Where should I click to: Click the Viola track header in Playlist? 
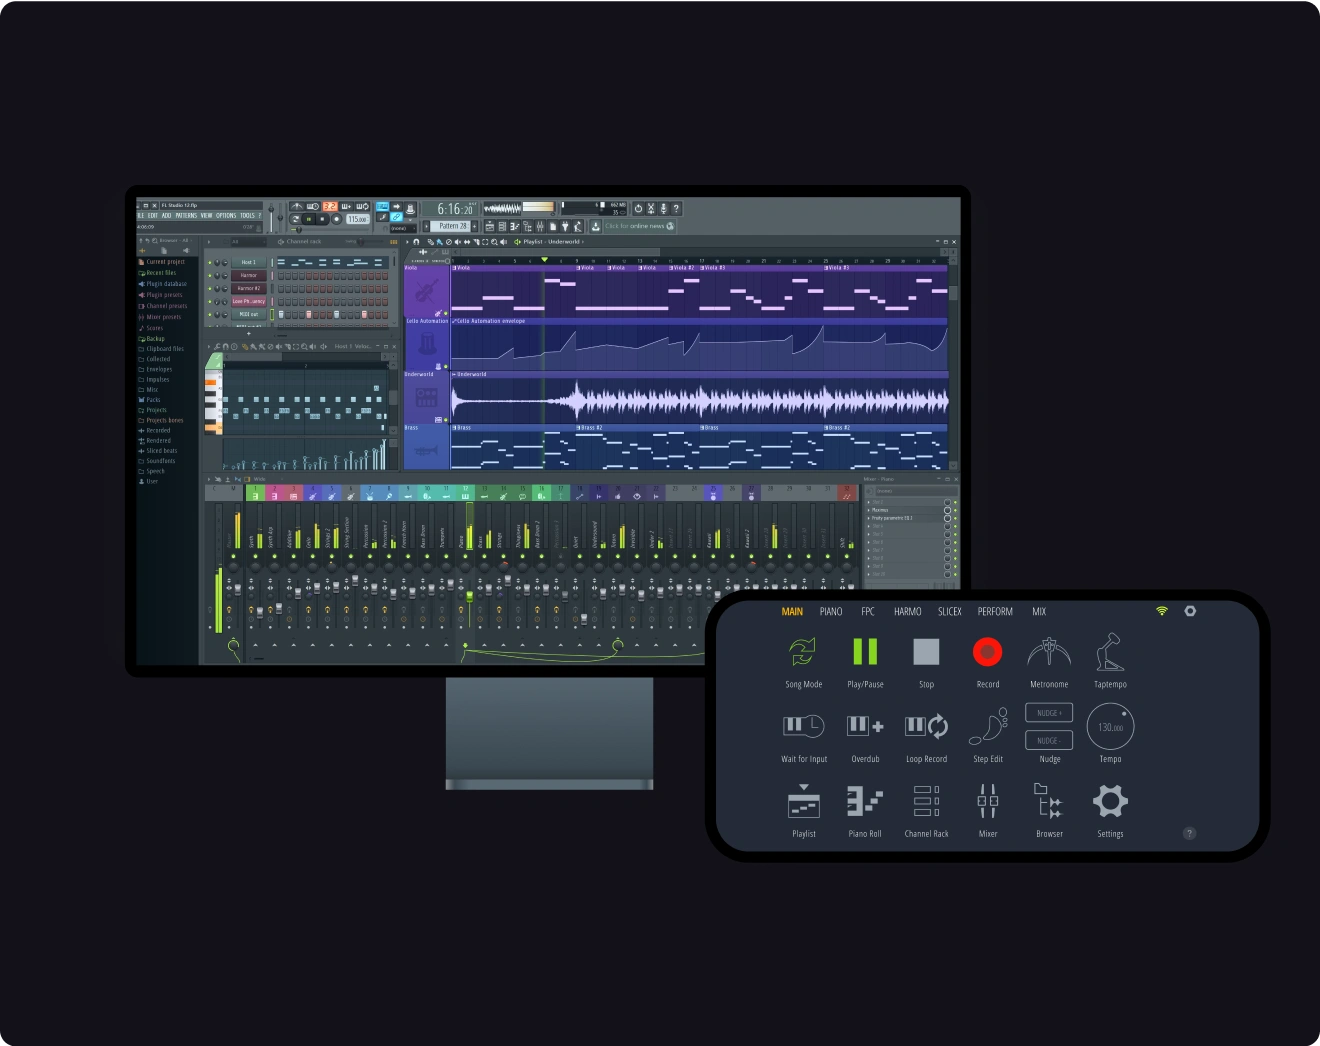point(427,291)
